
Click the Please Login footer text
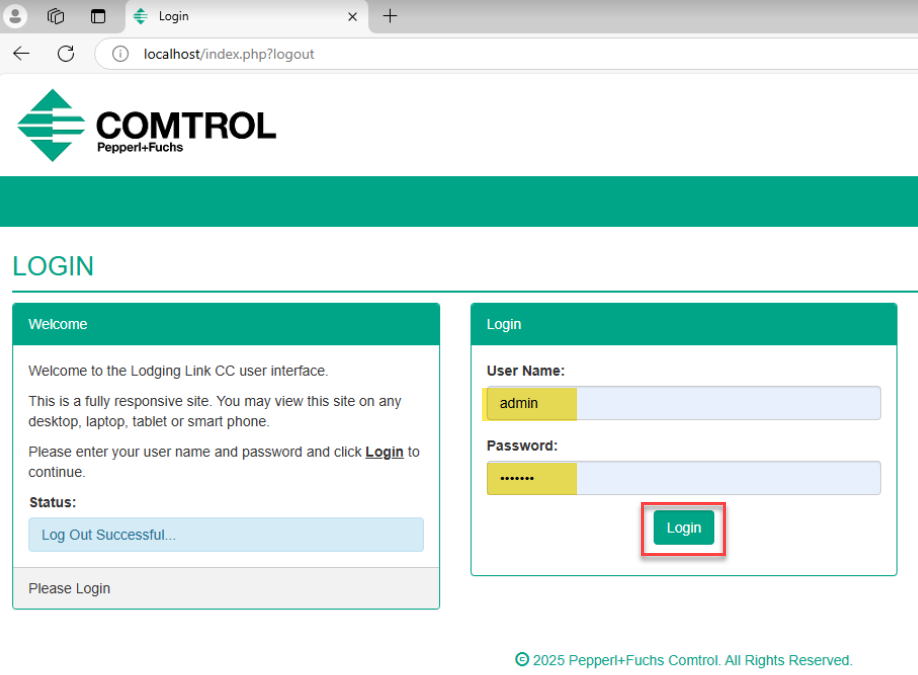coord(69,588)
